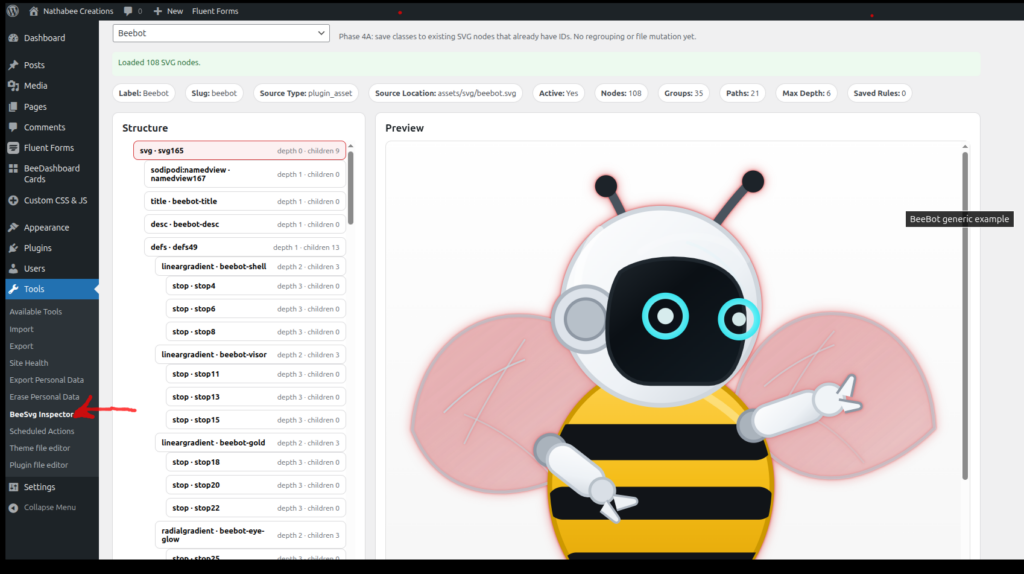Click the Posts pin icon
The height and width of the screenshot is (574, 1024).
pos(13,65)
